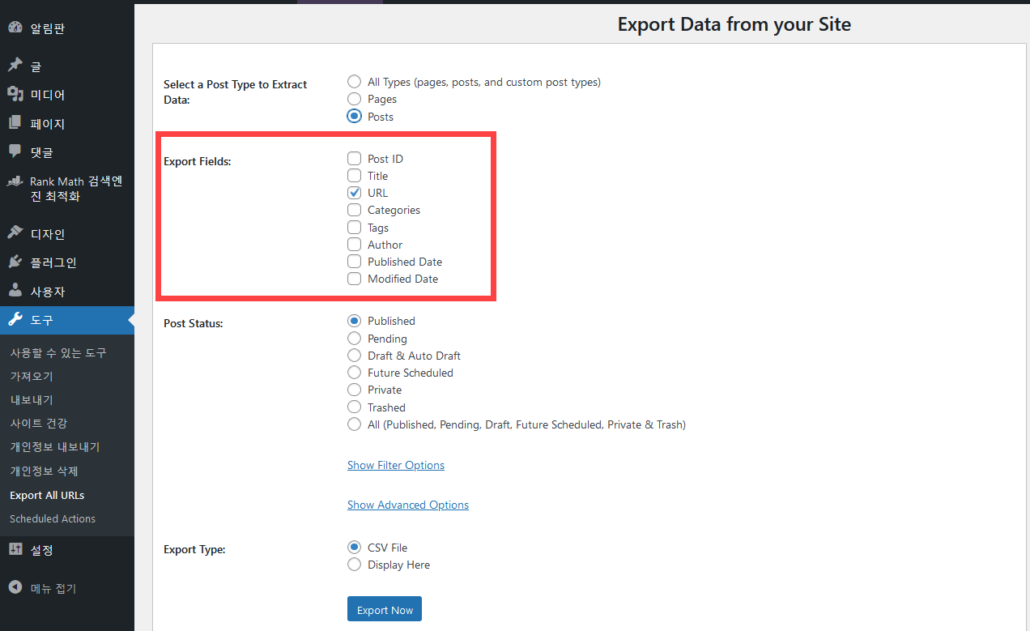The image size is (1030, 631).
Task: Check the Author export field
Action: coord(354,244)
